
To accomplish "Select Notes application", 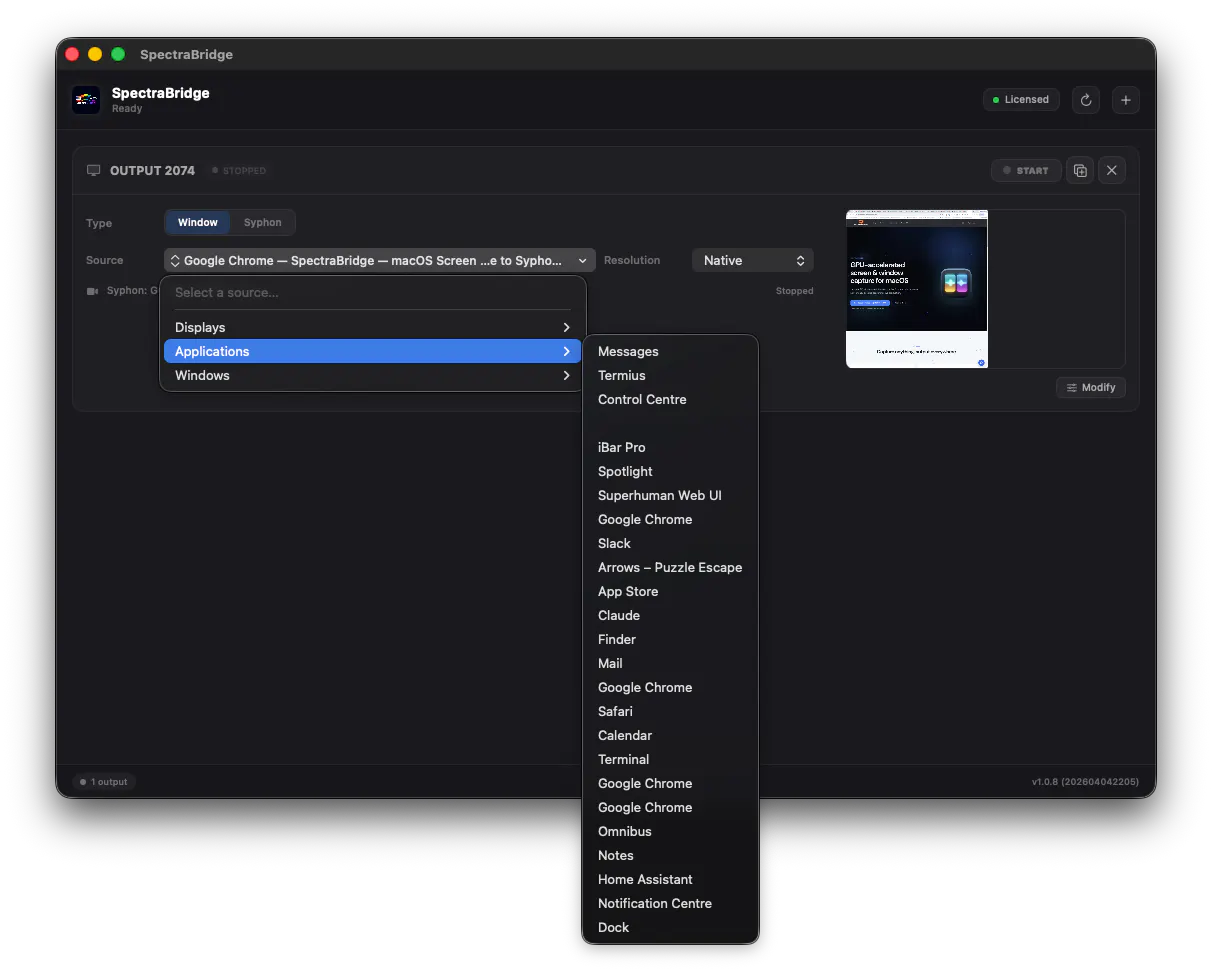I will pyautogui.click(x=670, y=855).
